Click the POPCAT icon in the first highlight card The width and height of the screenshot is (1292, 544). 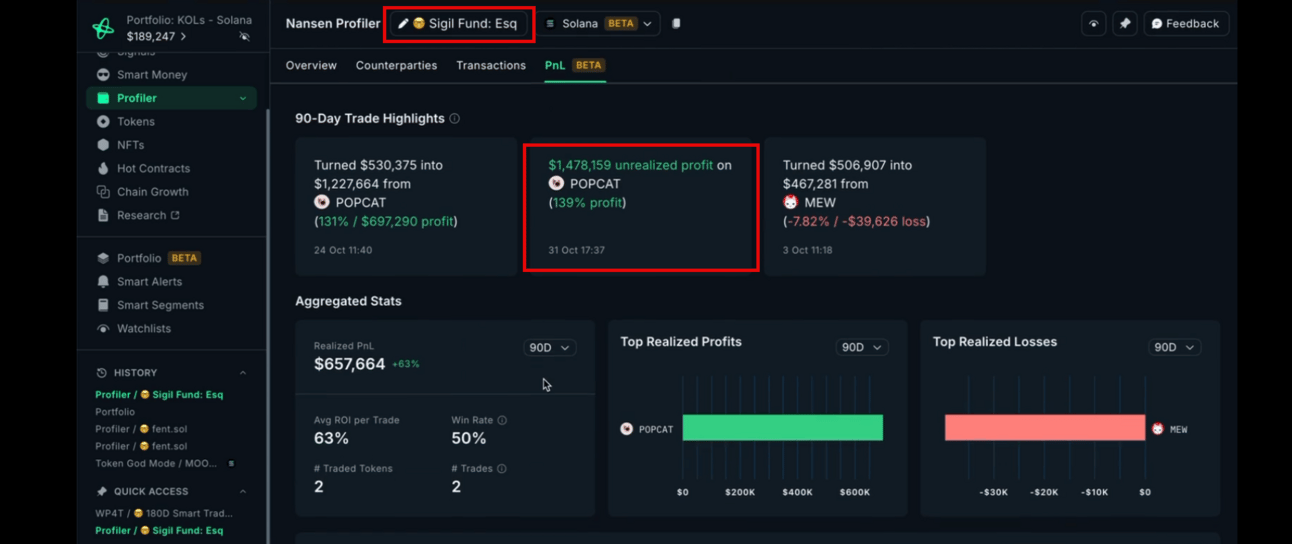point(322,203)
